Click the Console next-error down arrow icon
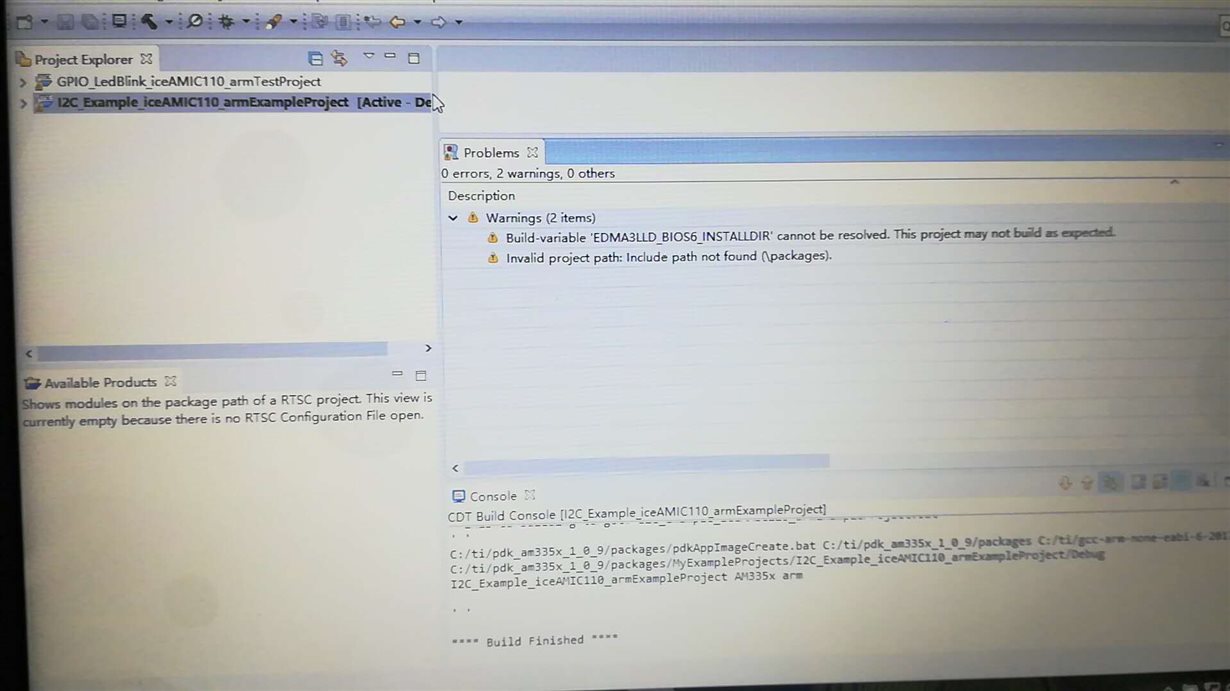This screenshot has height=691, width=1230. 1065,483
